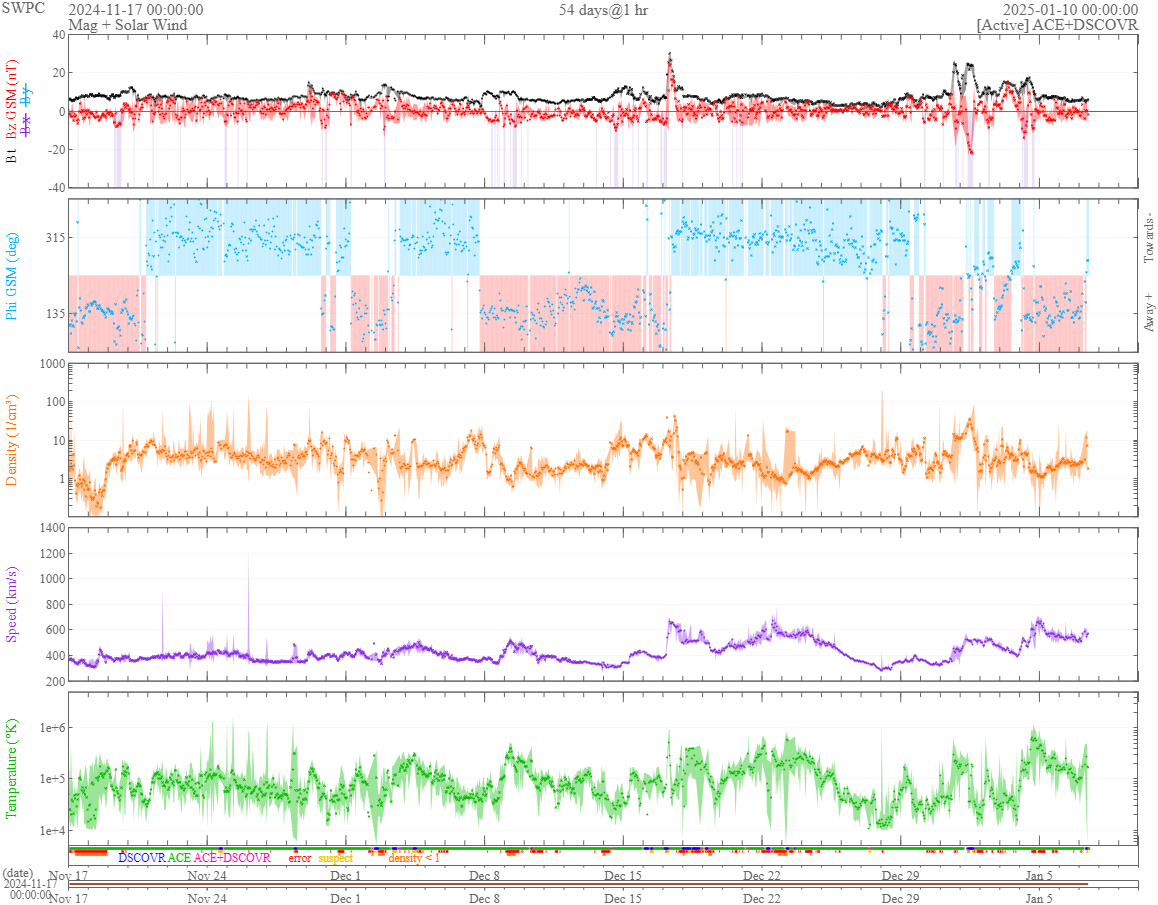Click the lowest red Bz dip near Jan 1
1158x905 pixels.
pyautogui.click(x=970, y=152)
